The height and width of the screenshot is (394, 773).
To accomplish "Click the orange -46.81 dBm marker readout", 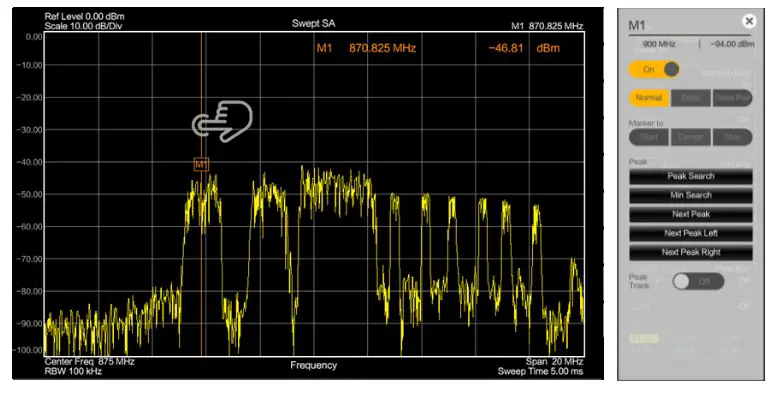I will [524, 48].
